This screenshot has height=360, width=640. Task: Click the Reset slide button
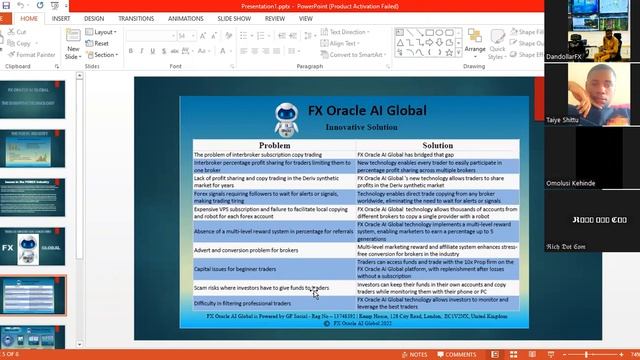[x=97, y=43]
